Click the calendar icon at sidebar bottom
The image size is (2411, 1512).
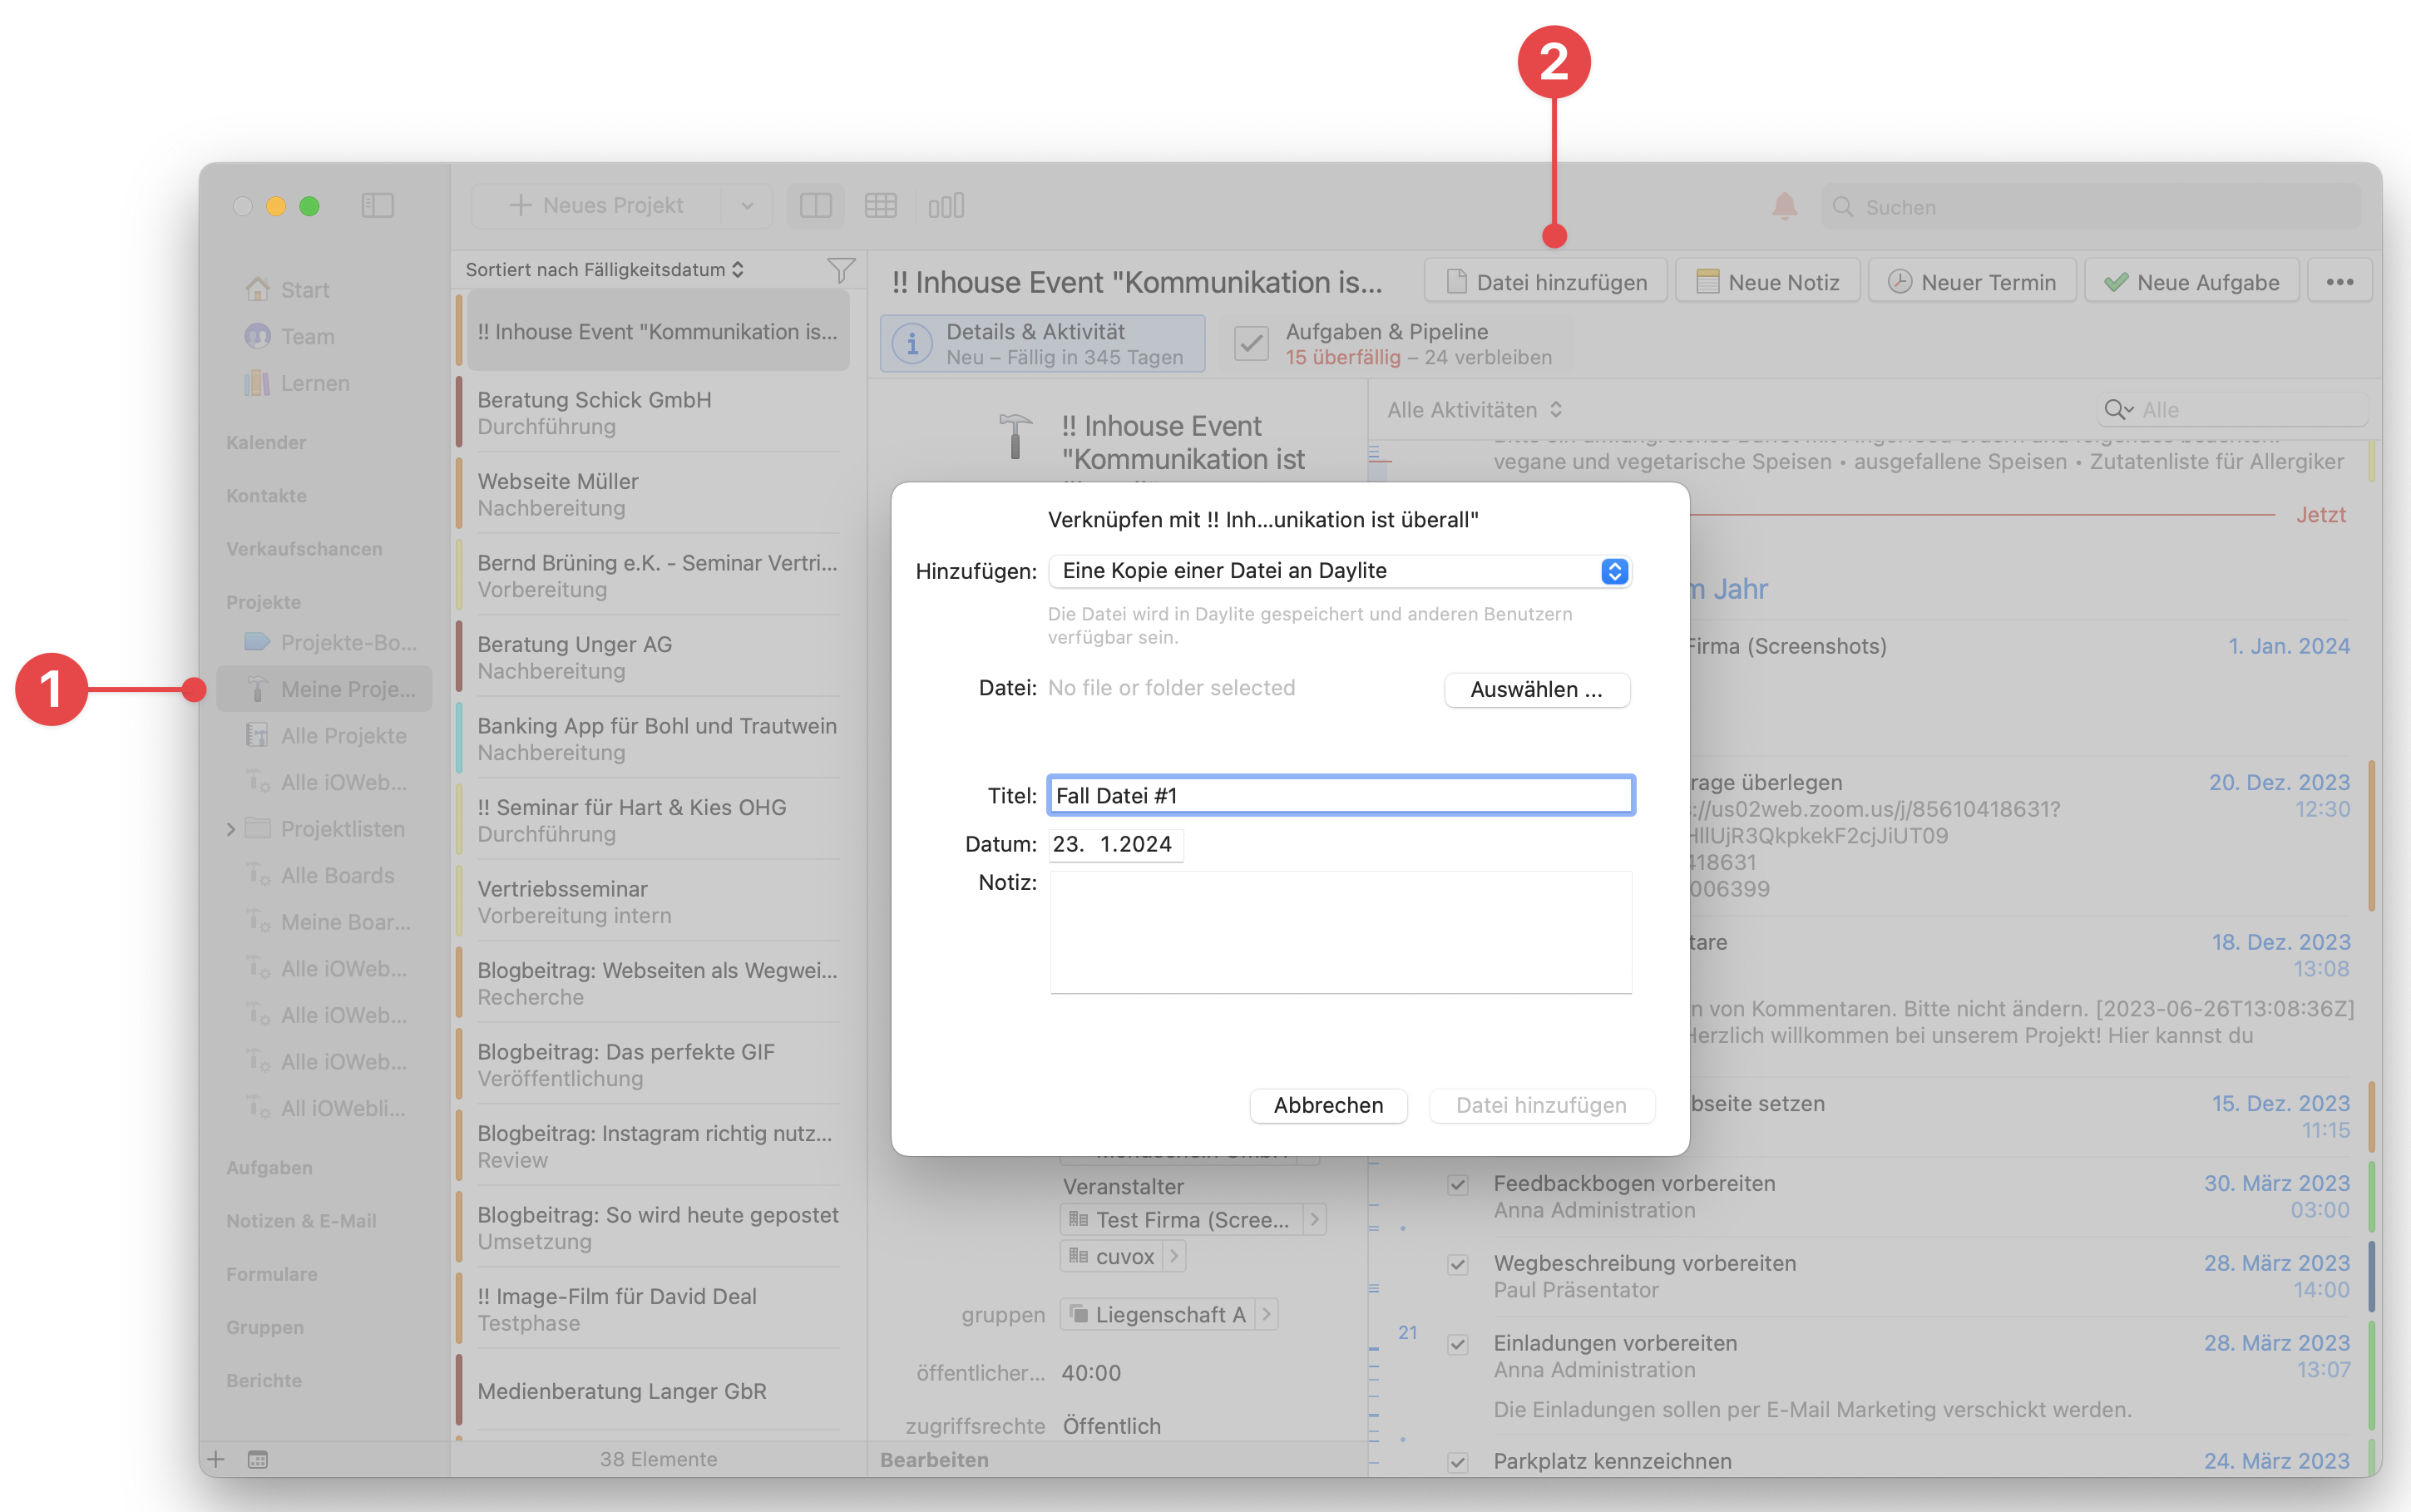tap(257, 1459)
